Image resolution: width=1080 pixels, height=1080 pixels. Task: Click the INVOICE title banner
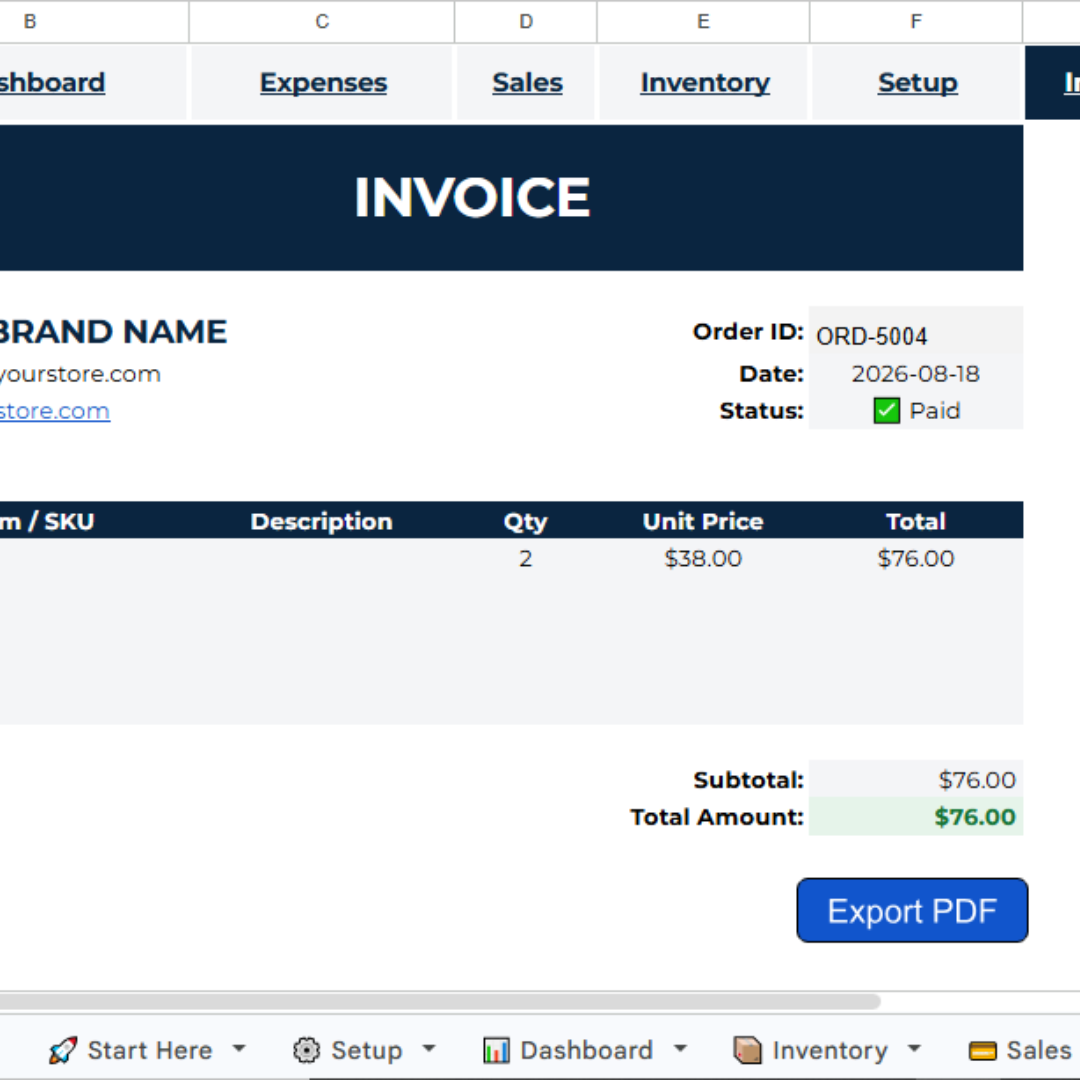pos(511,198)
